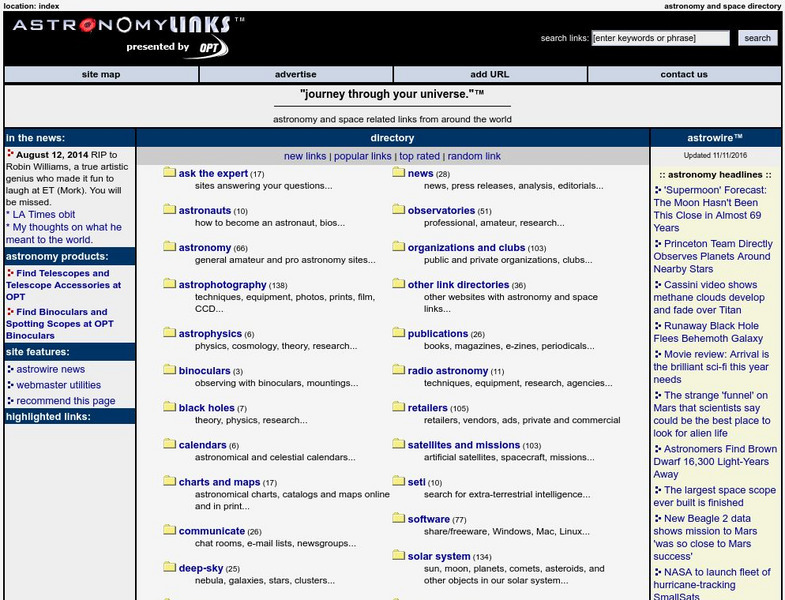Click the folder icon next to astronomy
The width and height of the screenshot is (785, 600).
[x=170, y=246]
